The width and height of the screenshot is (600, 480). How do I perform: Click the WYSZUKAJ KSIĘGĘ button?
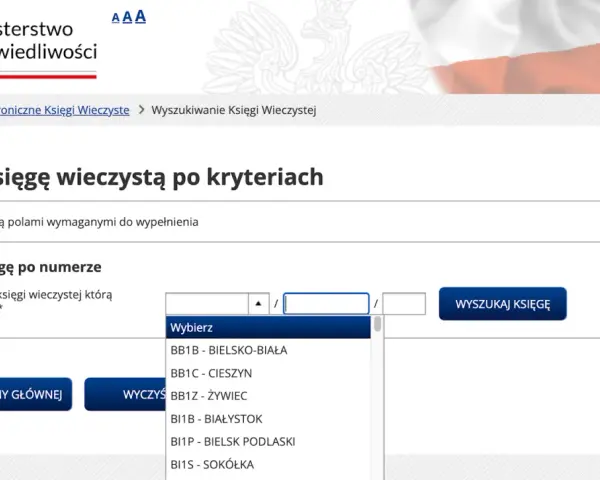click(502, 304)
